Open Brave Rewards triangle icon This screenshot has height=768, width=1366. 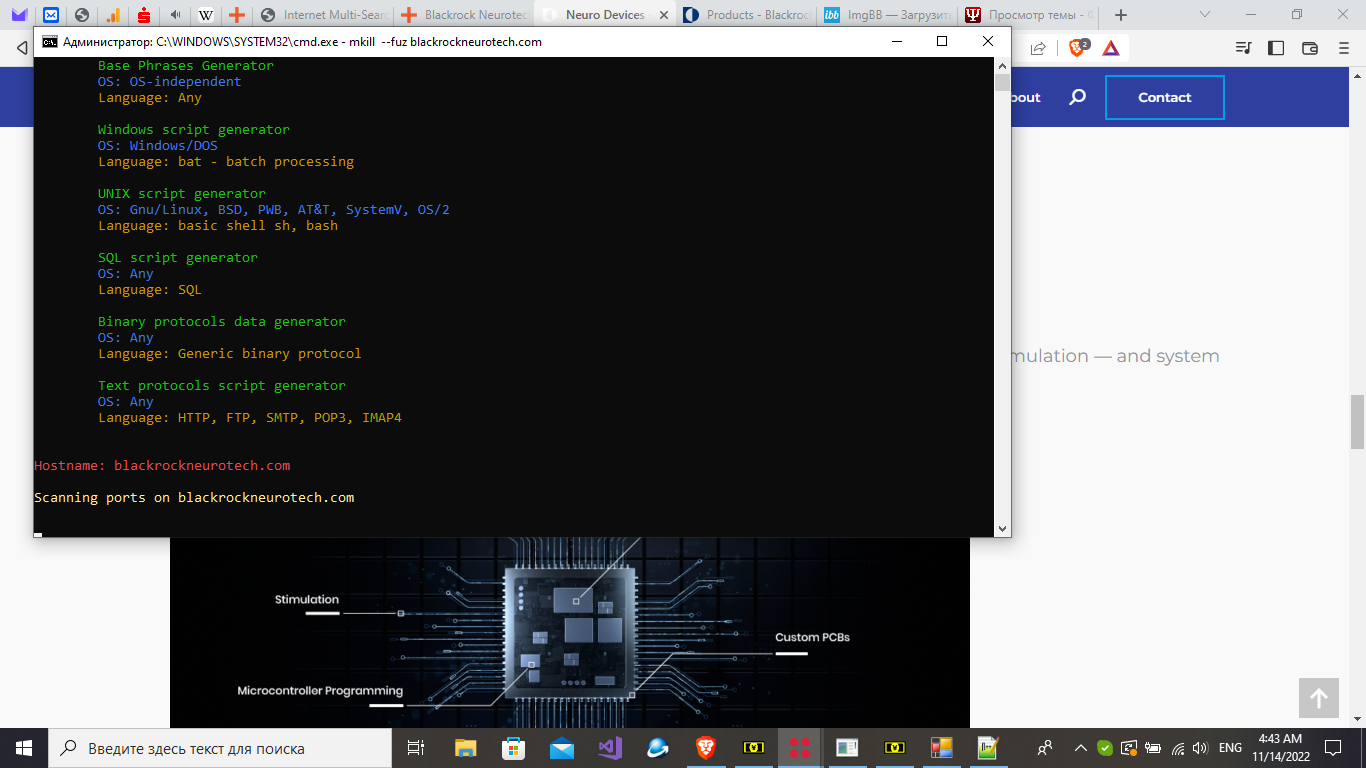click(1111, 48)
